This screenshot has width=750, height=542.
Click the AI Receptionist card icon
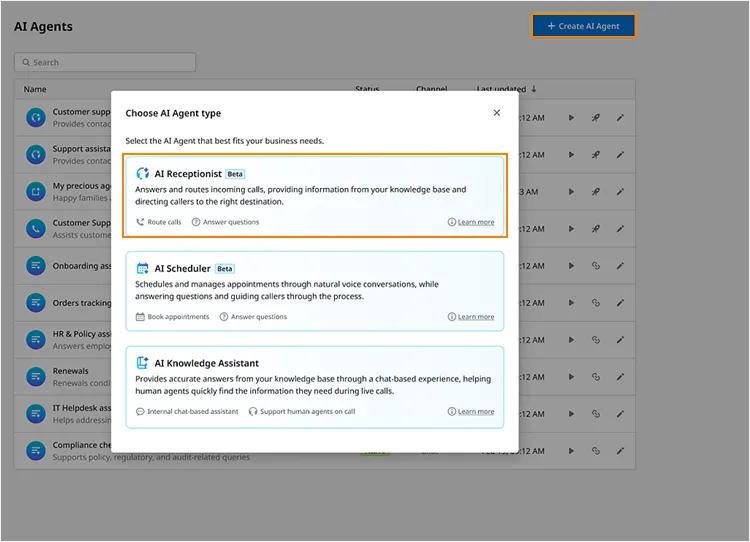pyautogui.click(x=143, y=173)
